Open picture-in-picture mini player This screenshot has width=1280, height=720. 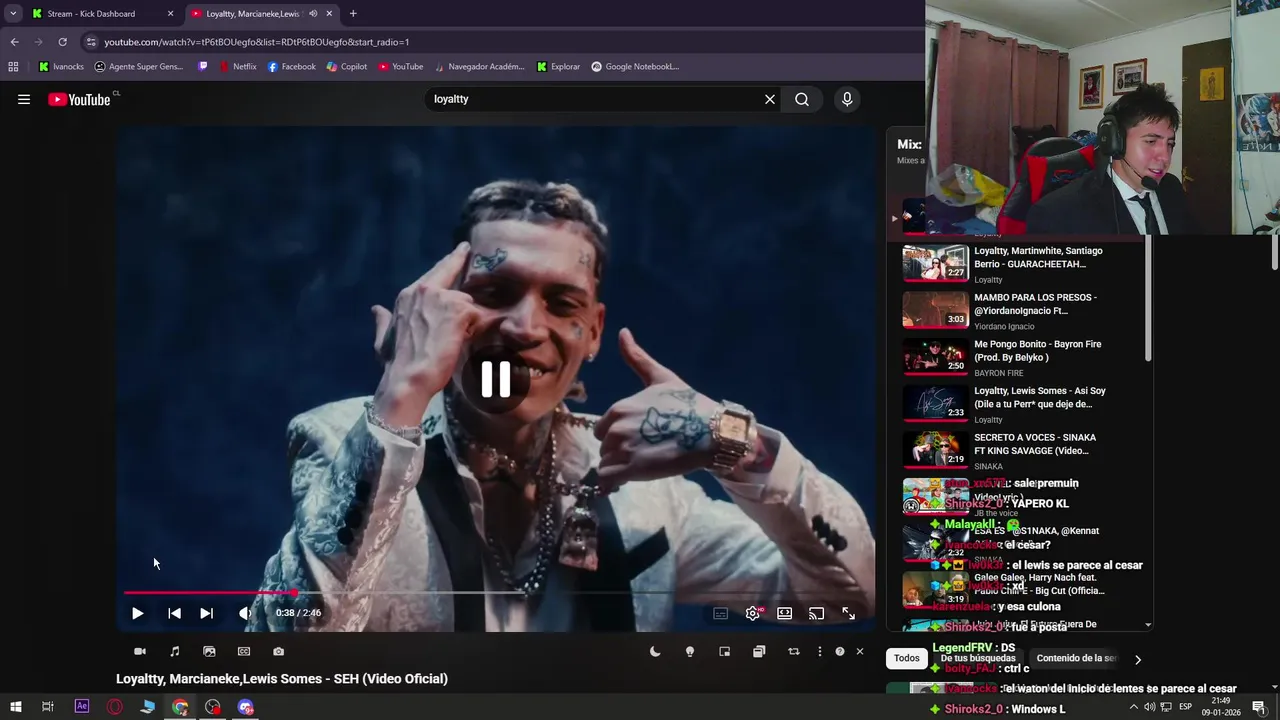point(724,651)
